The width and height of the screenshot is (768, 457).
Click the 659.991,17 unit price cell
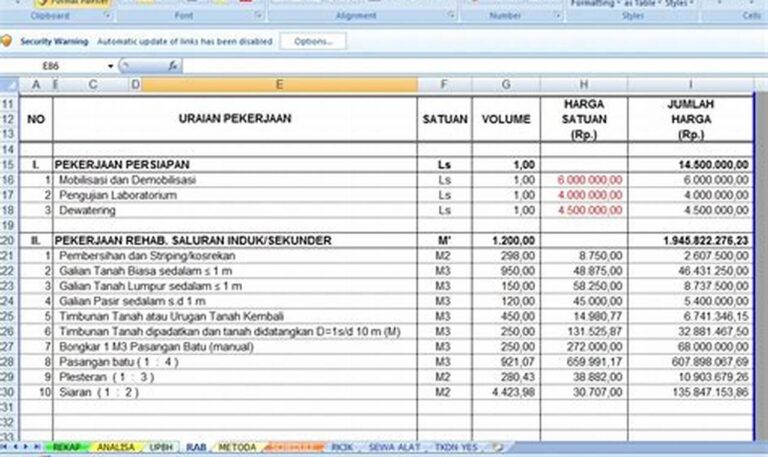[584, 362]
